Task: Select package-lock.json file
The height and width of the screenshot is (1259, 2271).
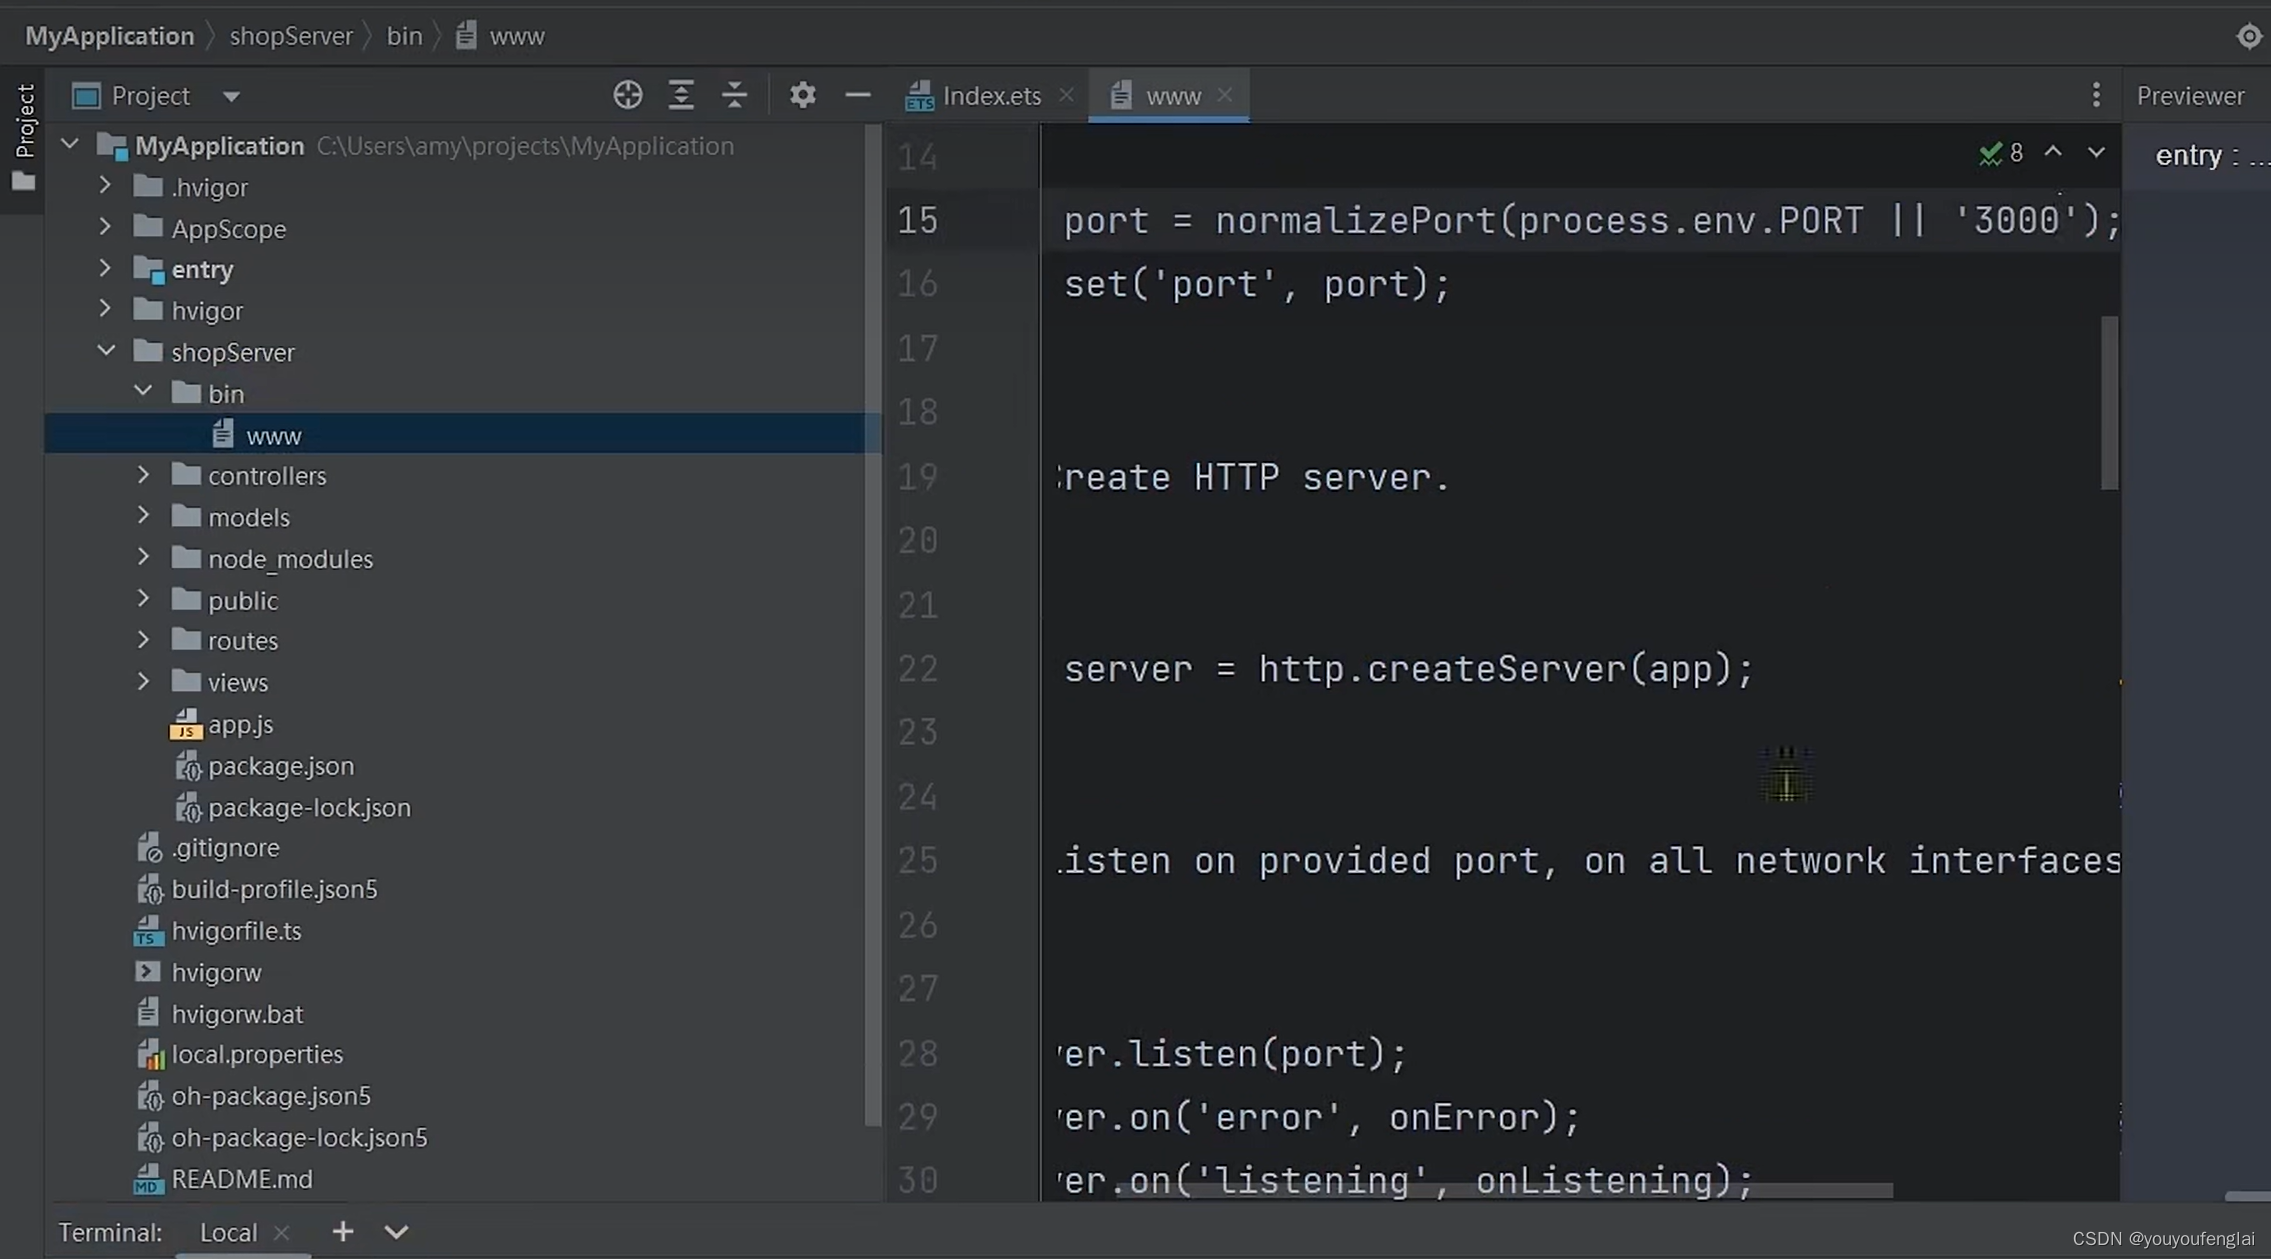Action: tap(309, 808)
